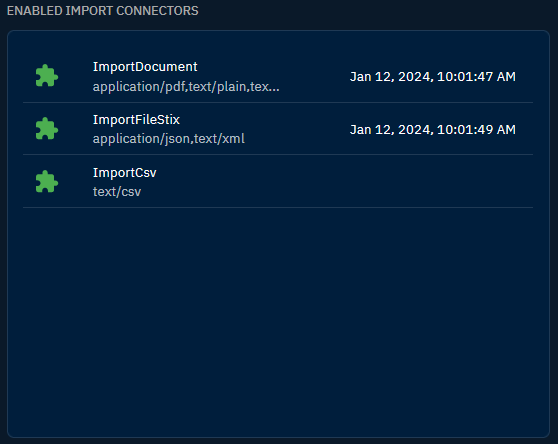Click dark background right of the section heading
Viewport: 558px width, 444px height.
click(x=377, y=11)
